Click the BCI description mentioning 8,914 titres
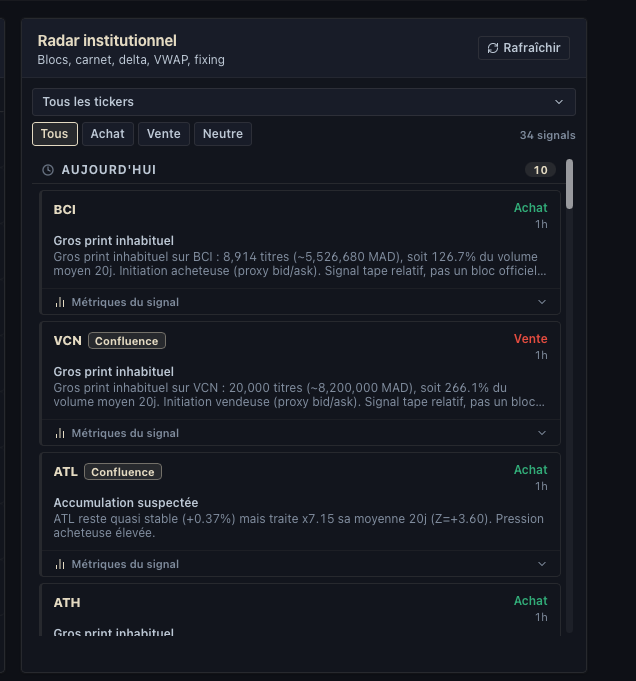Viewport: 636px width, 681px height. (300, 264)
